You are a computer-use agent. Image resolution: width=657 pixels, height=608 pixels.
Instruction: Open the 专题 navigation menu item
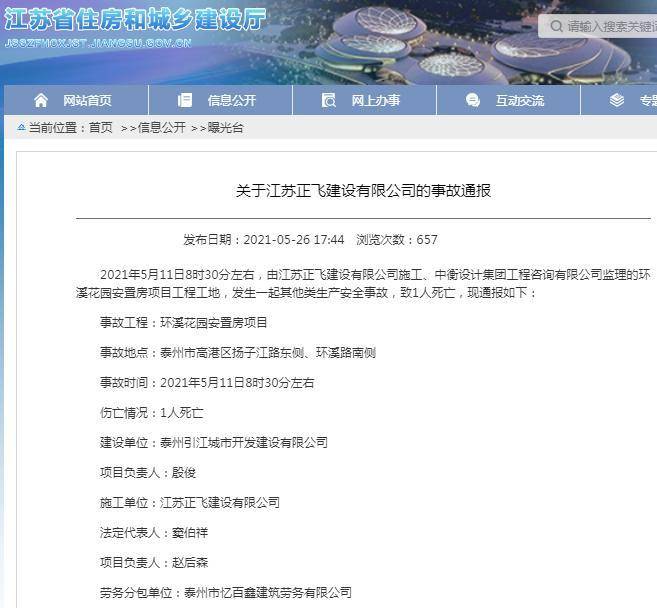click(x=647, y=101)
